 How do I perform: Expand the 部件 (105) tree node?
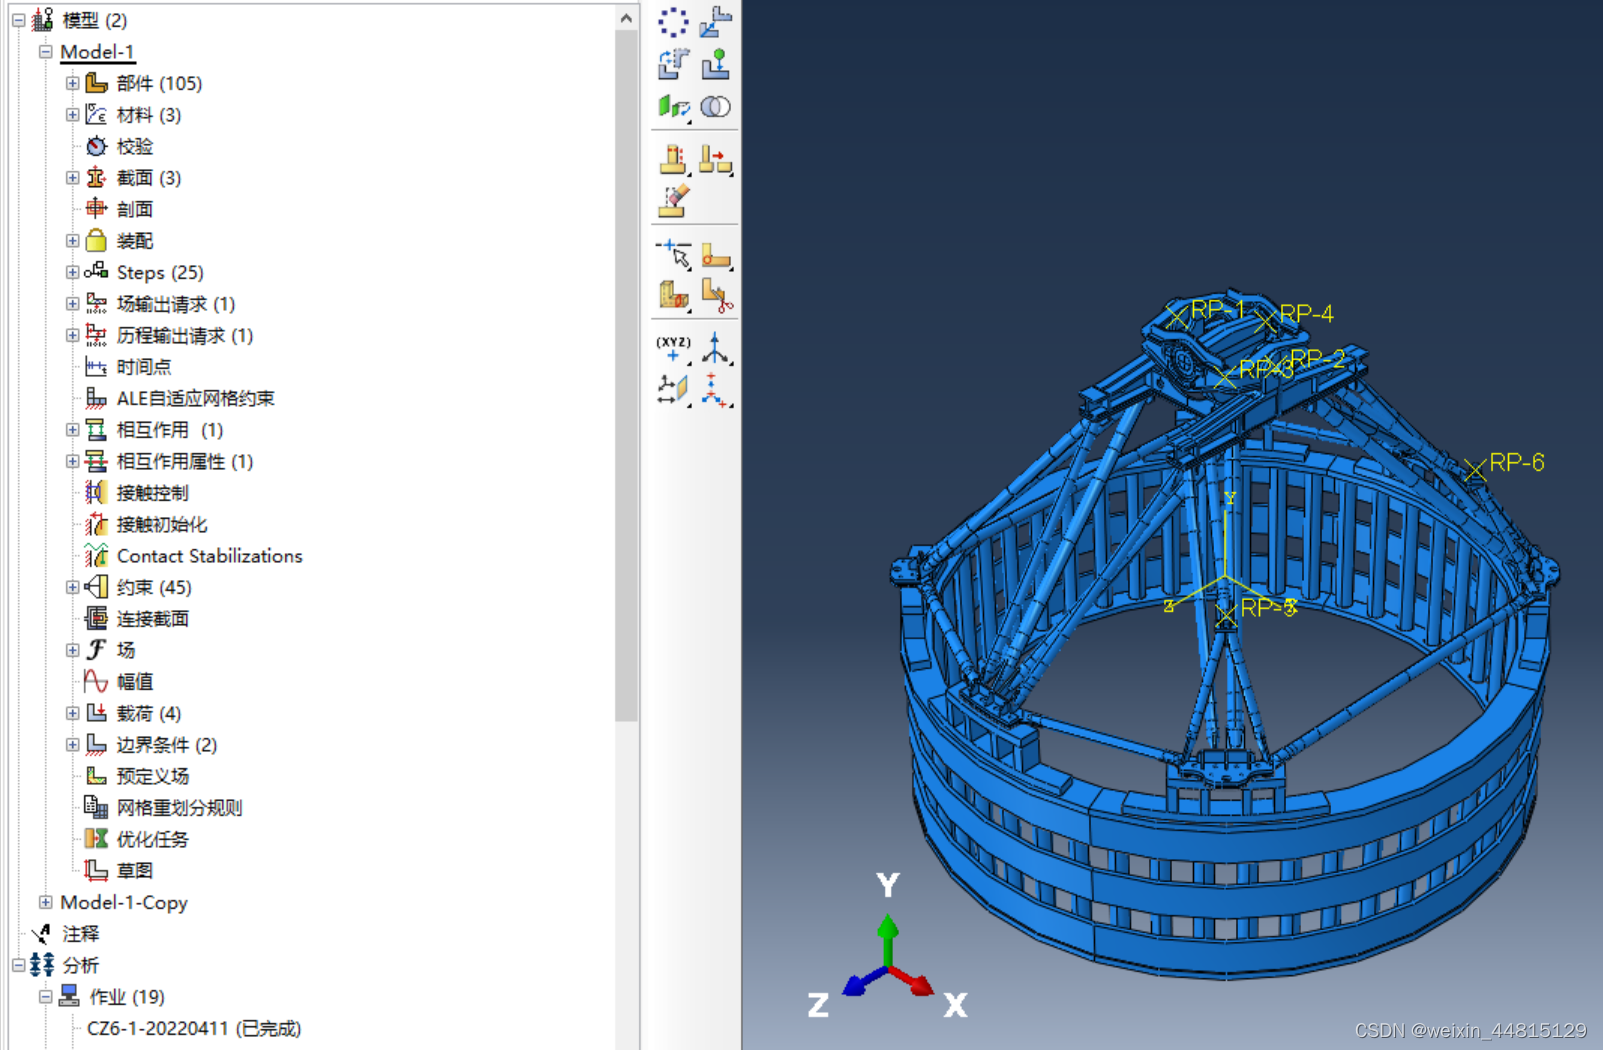coord(72,83)
